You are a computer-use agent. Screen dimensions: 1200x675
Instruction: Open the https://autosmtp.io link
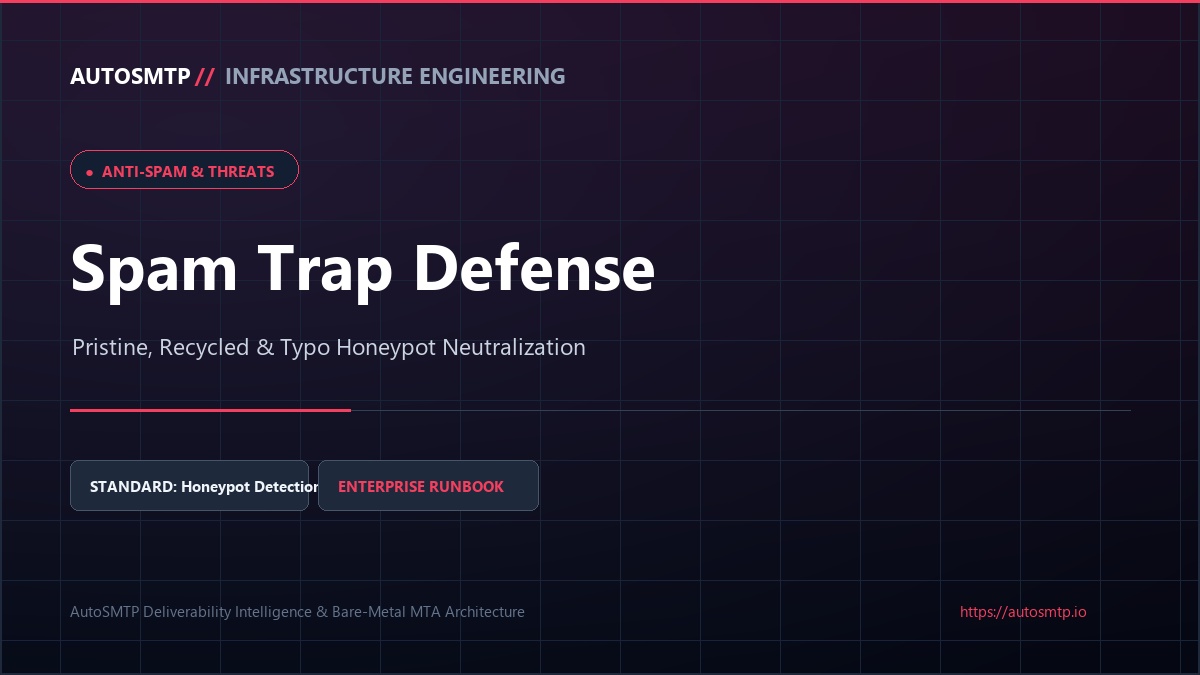1023,611
